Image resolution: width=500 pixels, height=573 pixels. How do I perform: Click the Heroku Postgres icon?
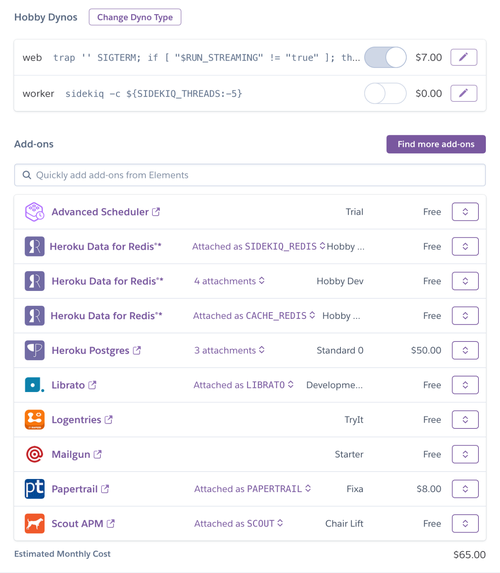tap(34, 350)
